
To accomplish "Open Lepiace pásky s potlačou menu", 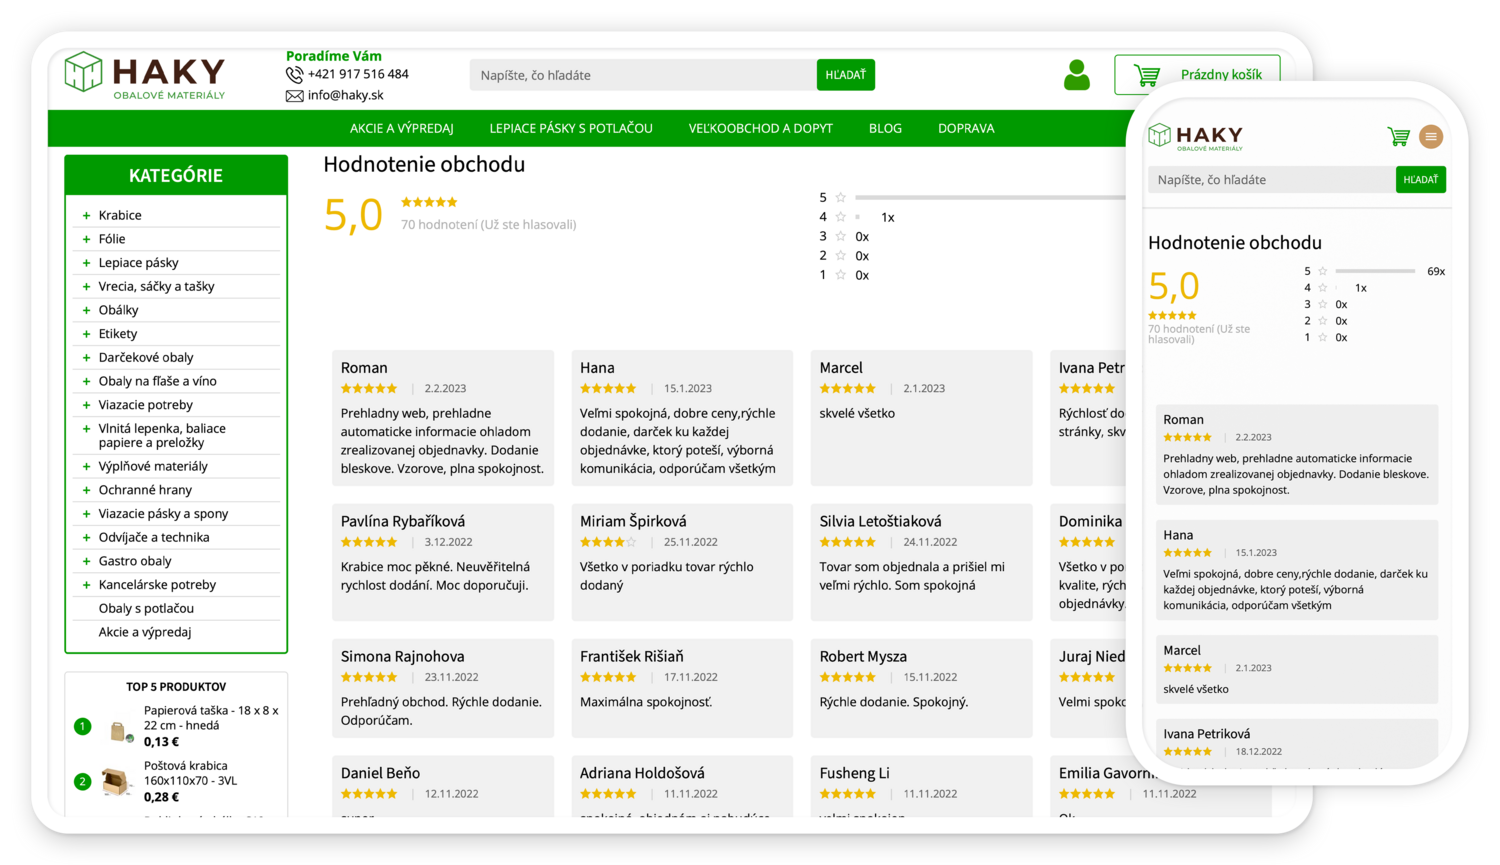I will (571, 128).
